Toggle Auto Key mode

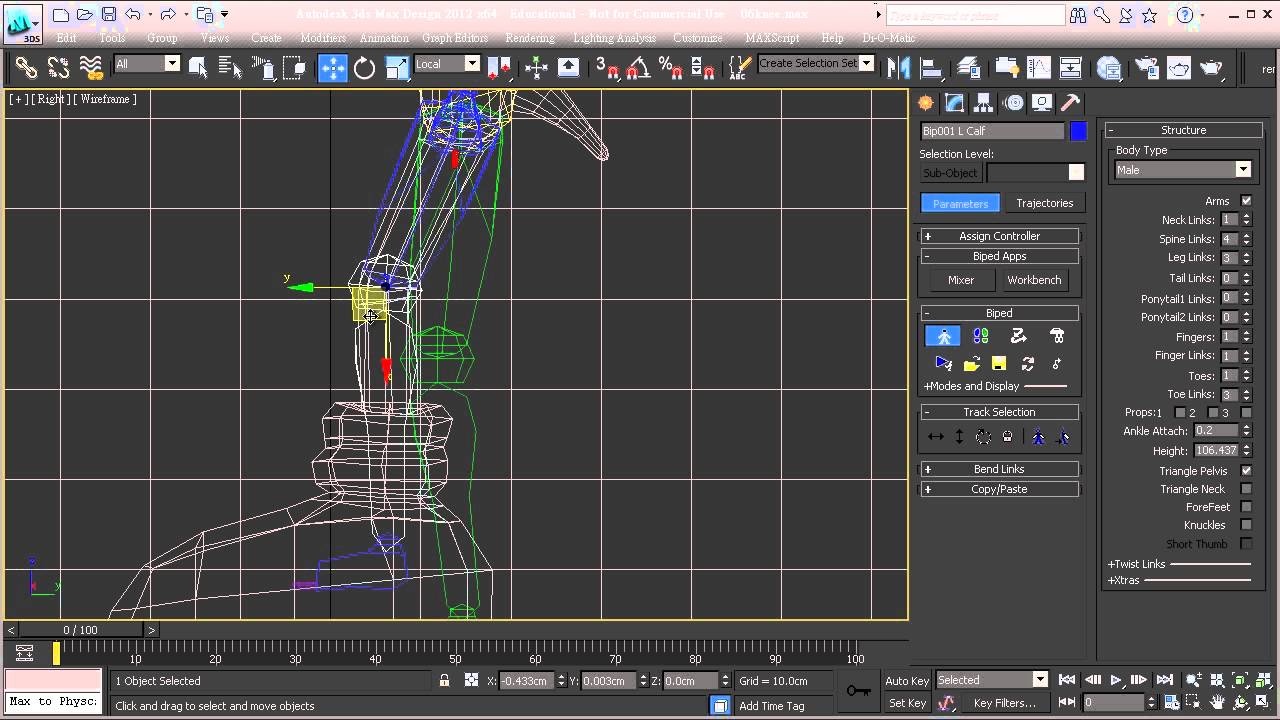(x=907, y=681)
